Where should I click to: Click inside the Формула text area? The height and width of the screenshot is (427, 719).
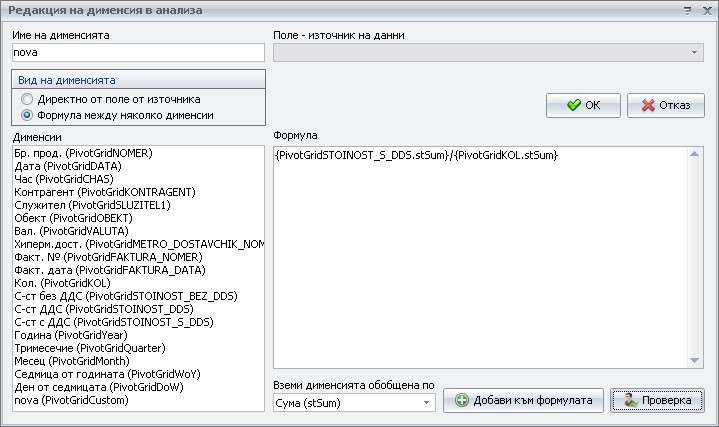pyautogui.click(x=481, y=257)
